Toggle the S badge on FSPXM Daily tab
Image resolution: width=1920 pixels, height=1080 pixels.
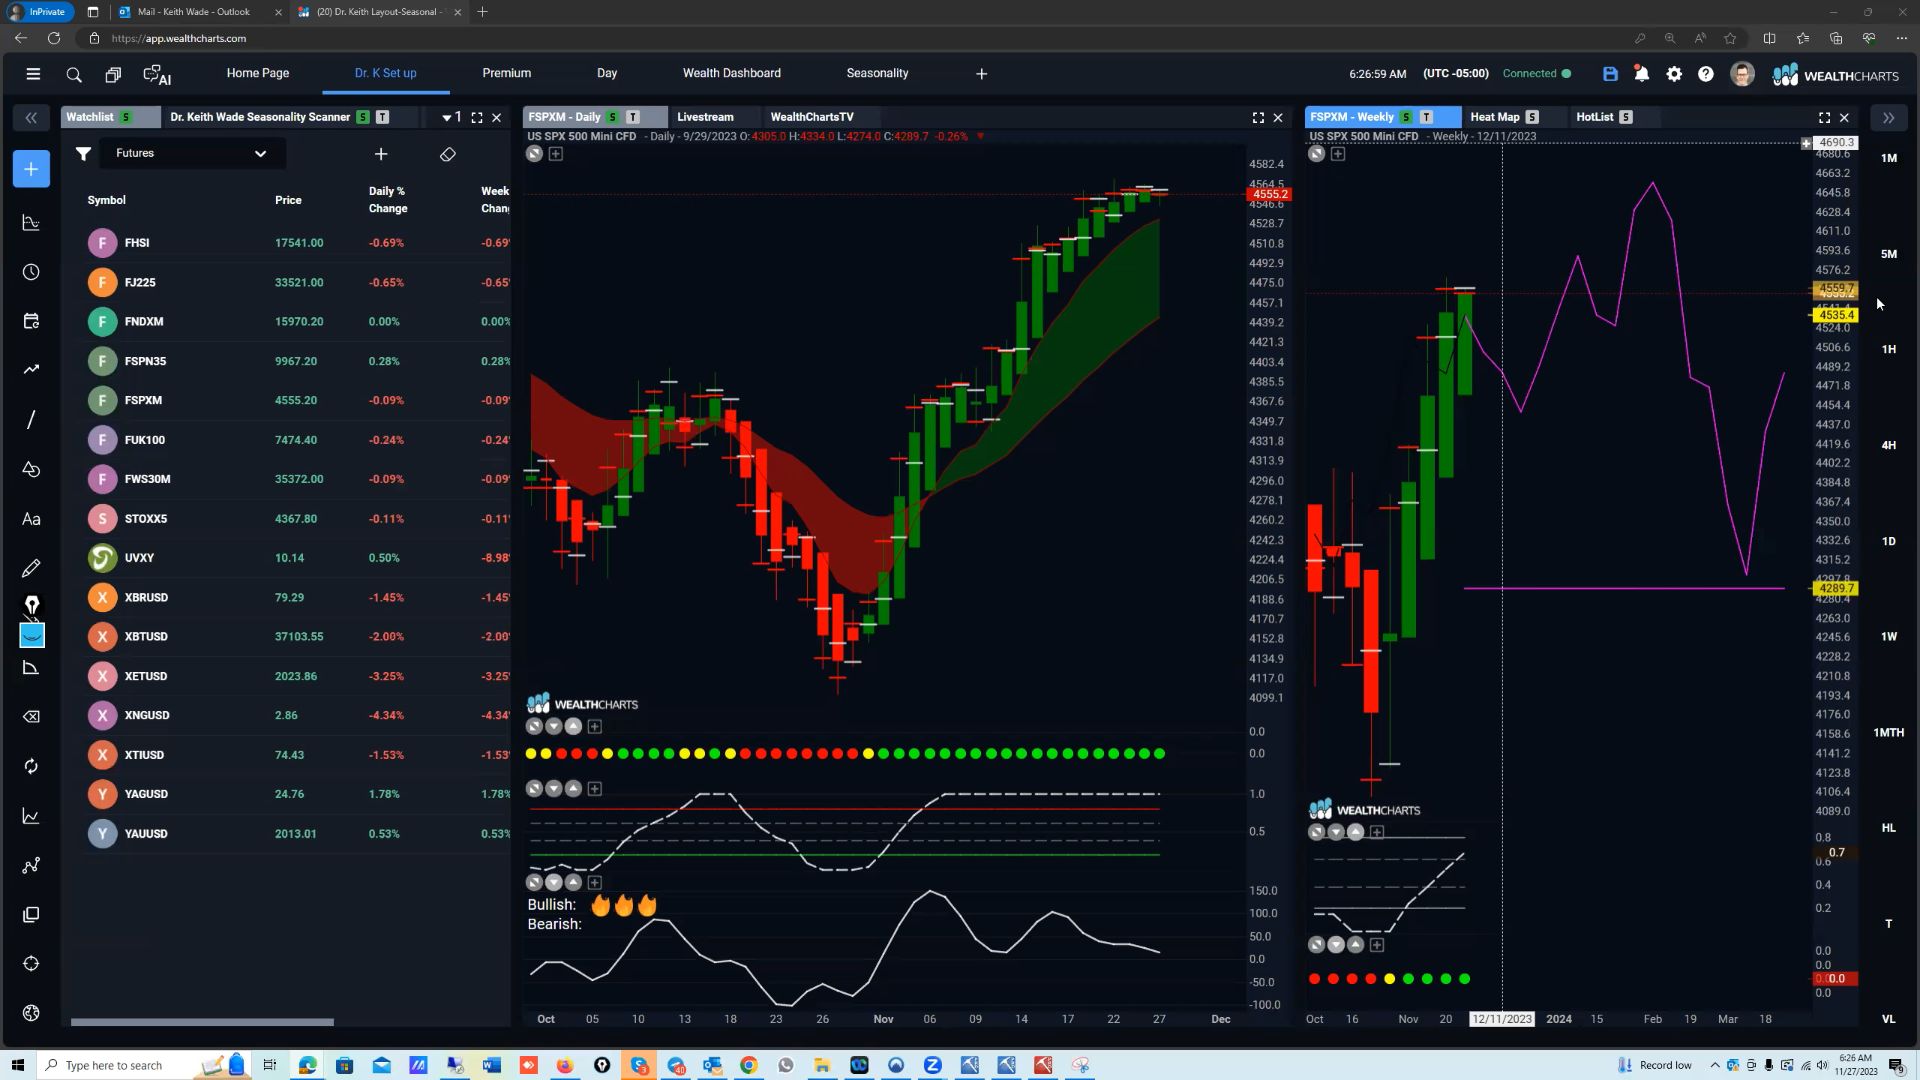click(x=613, y=118)
